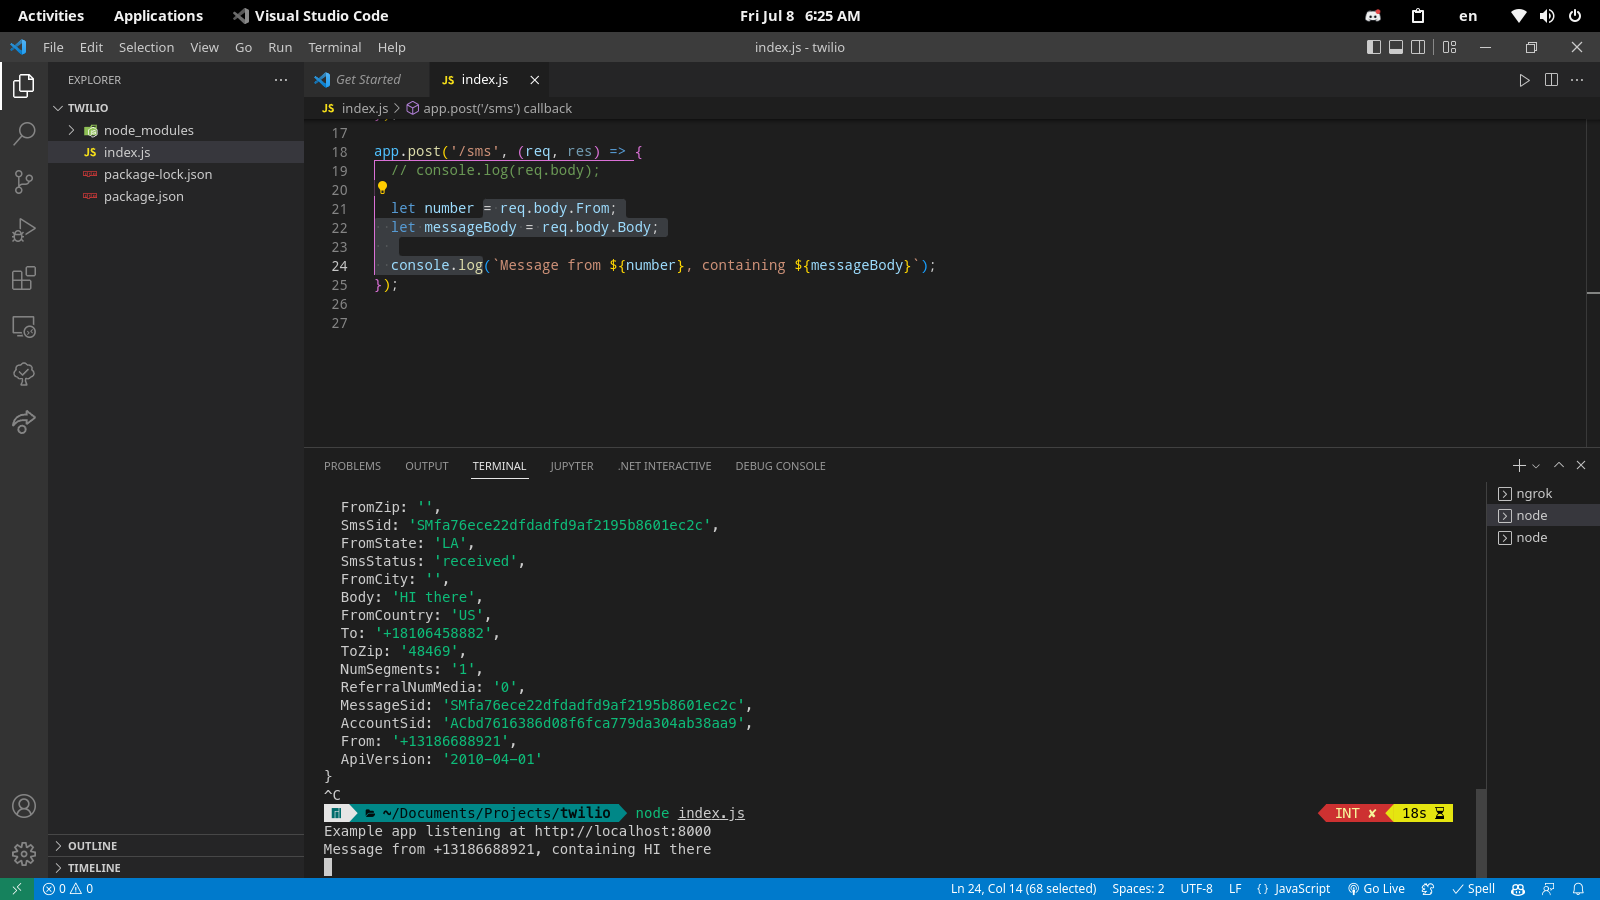This screenshot has height=900, width=1600.
Task: Expand the OUTLINE section
Action: point(92,846)
